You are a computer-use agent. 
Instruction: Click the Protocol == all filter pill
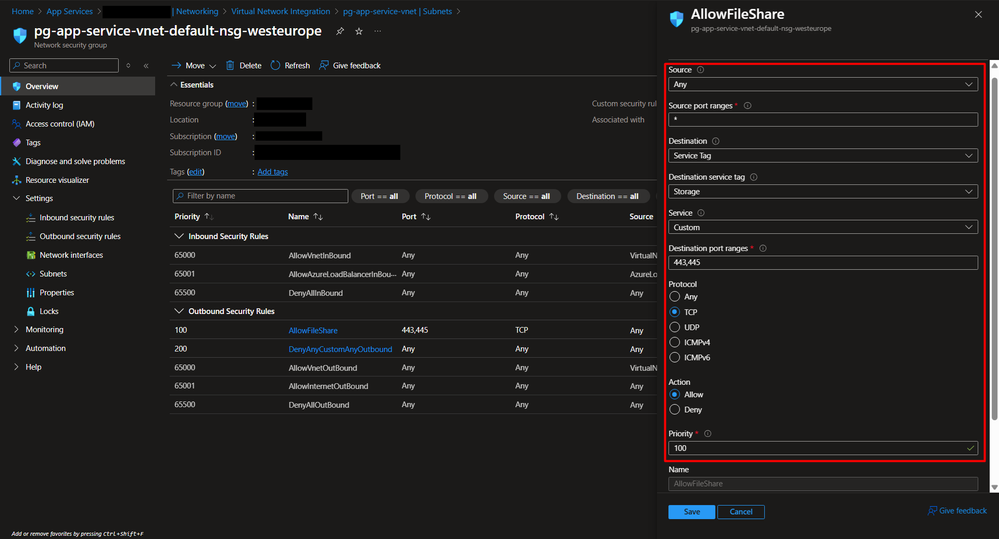(450, 196)
